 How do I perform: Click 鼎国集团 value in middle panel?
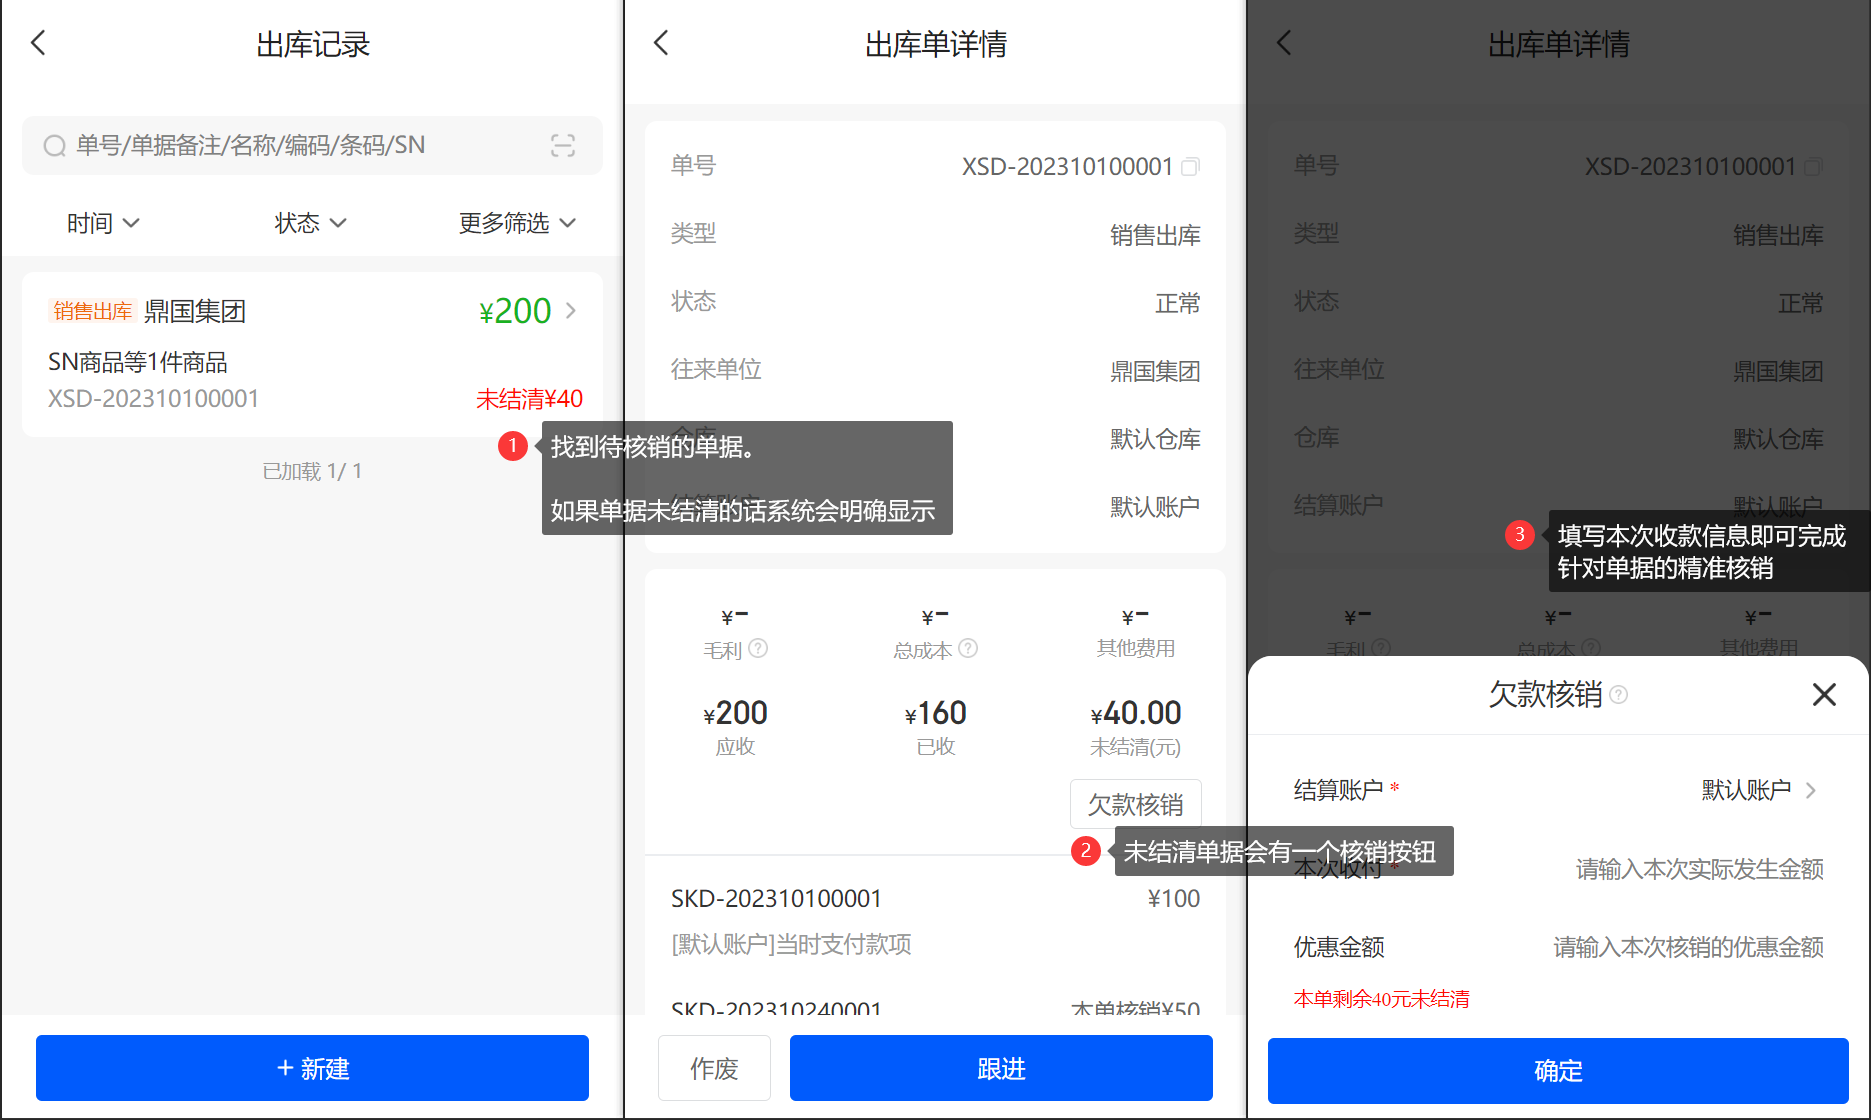point(1155,371)
